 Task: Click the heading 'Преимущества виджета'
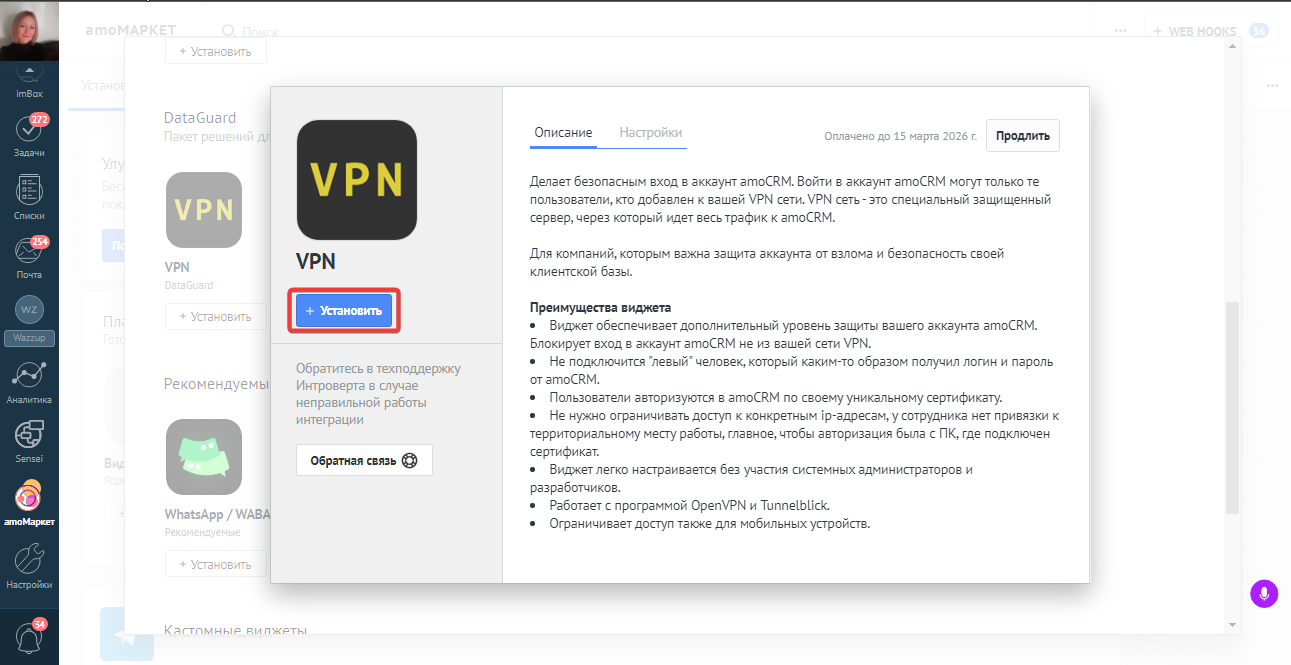click(600, 307)
